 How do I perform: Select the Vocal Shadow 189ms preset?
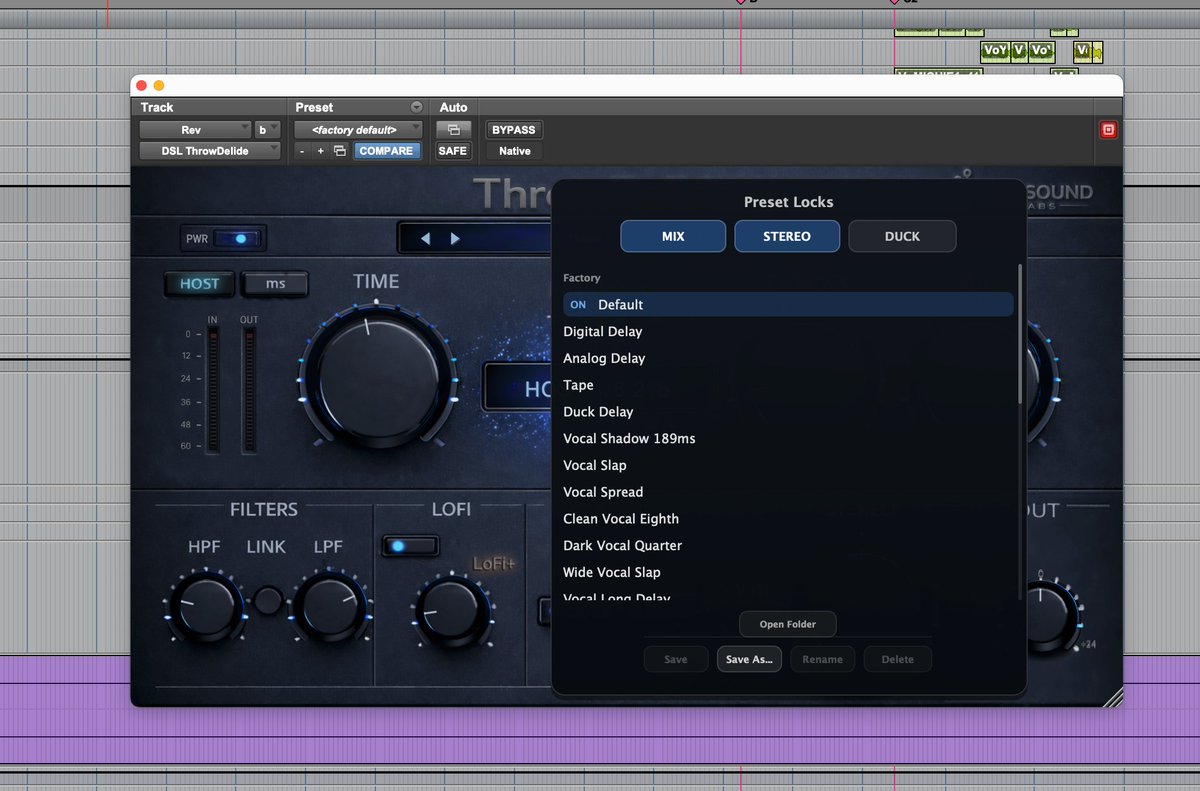(788, 439)
